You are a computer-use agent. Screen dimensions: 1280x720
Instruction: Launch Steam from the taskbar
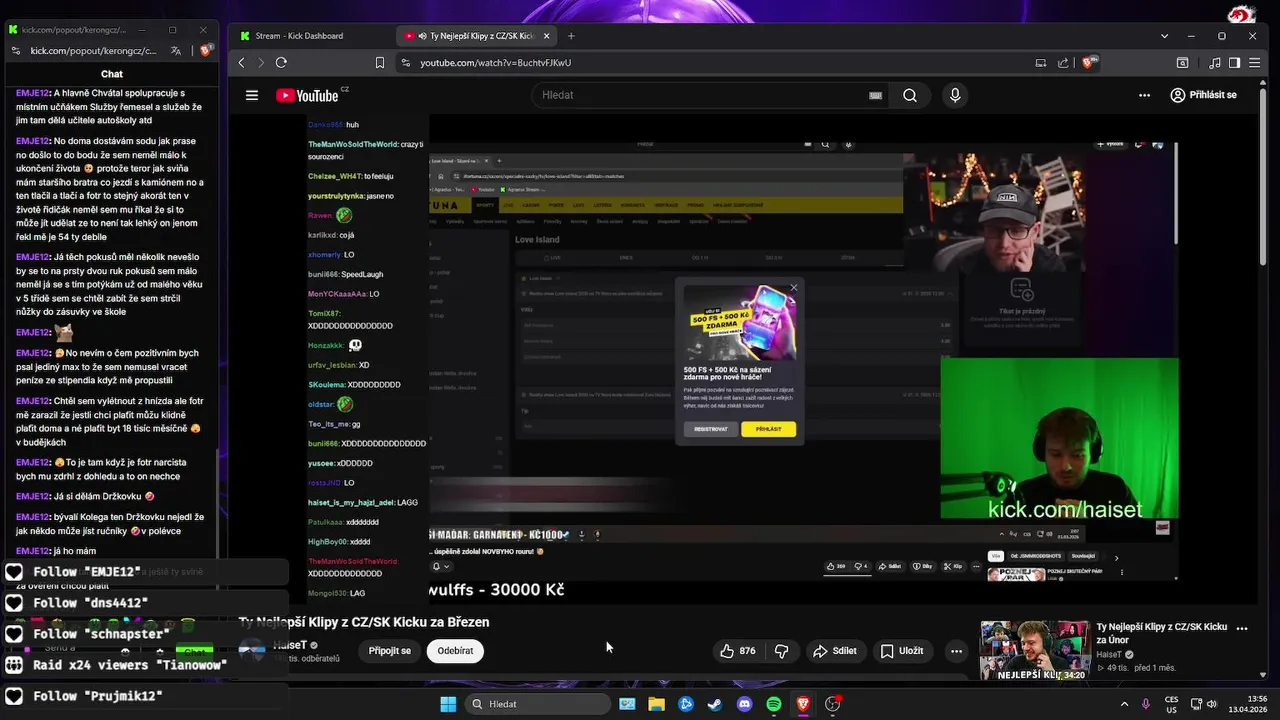click(715, 704)
